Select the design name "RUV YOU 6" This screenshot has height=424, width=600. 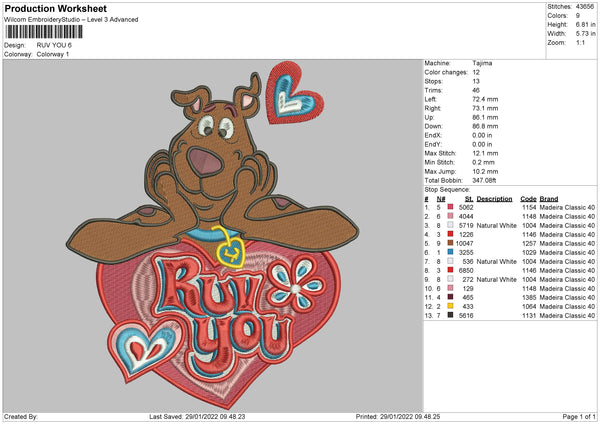pos(54,45)
